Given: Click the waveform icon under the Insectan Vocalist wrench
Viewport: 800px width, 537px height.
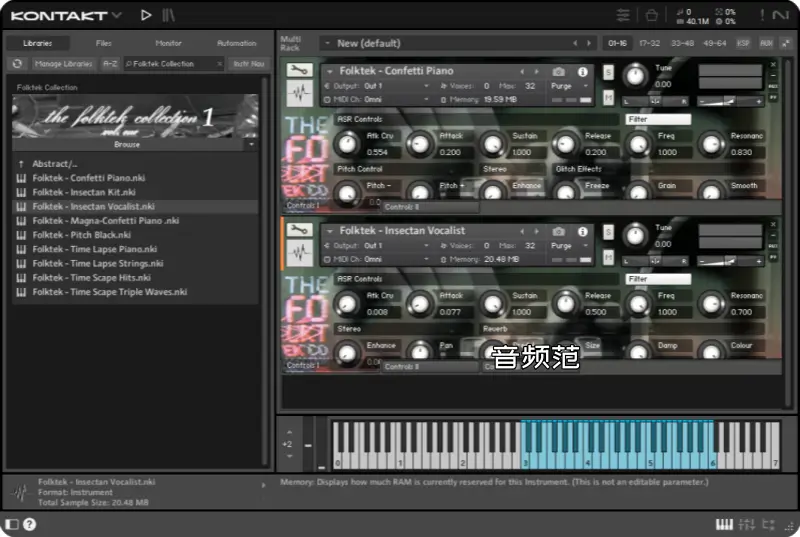Looking at the screenshot, I should coord(299,254).
